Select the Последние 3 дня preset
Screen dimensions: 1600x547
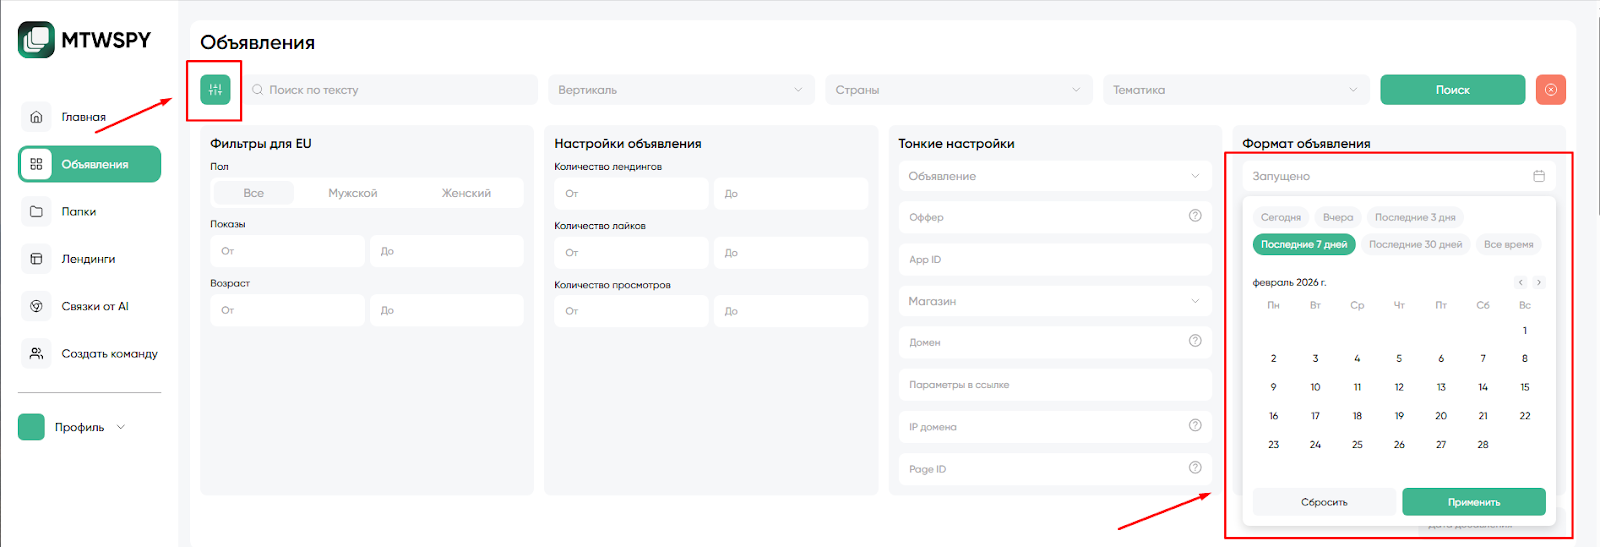click(x=1415, y=217)
